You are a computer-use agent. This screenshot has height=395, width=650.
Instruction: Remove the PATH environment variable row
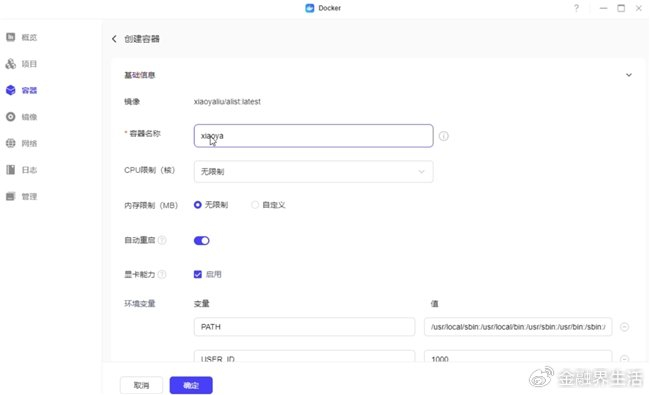tap(624, 327)
